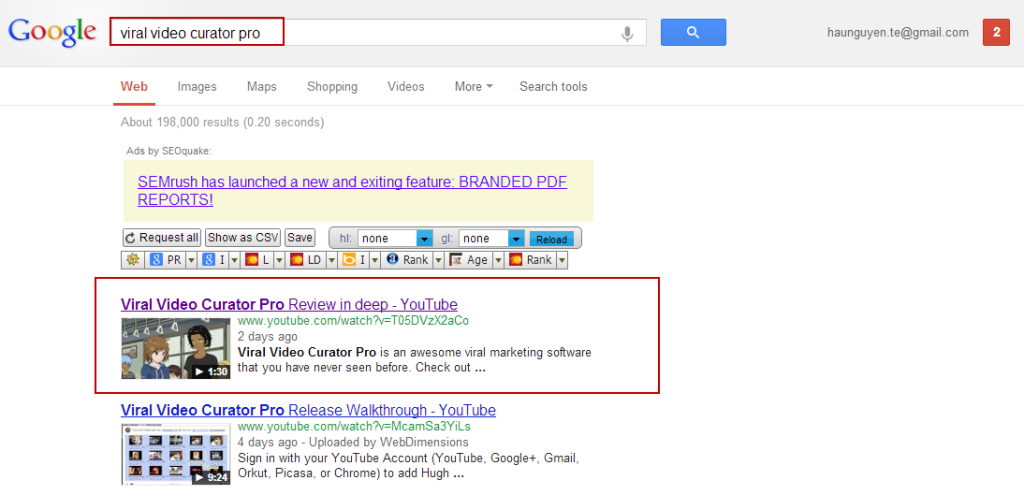The height and width of the screenshot is (495, 1024).
Task: Switch to the Images tab
Action: pos(197,86)
